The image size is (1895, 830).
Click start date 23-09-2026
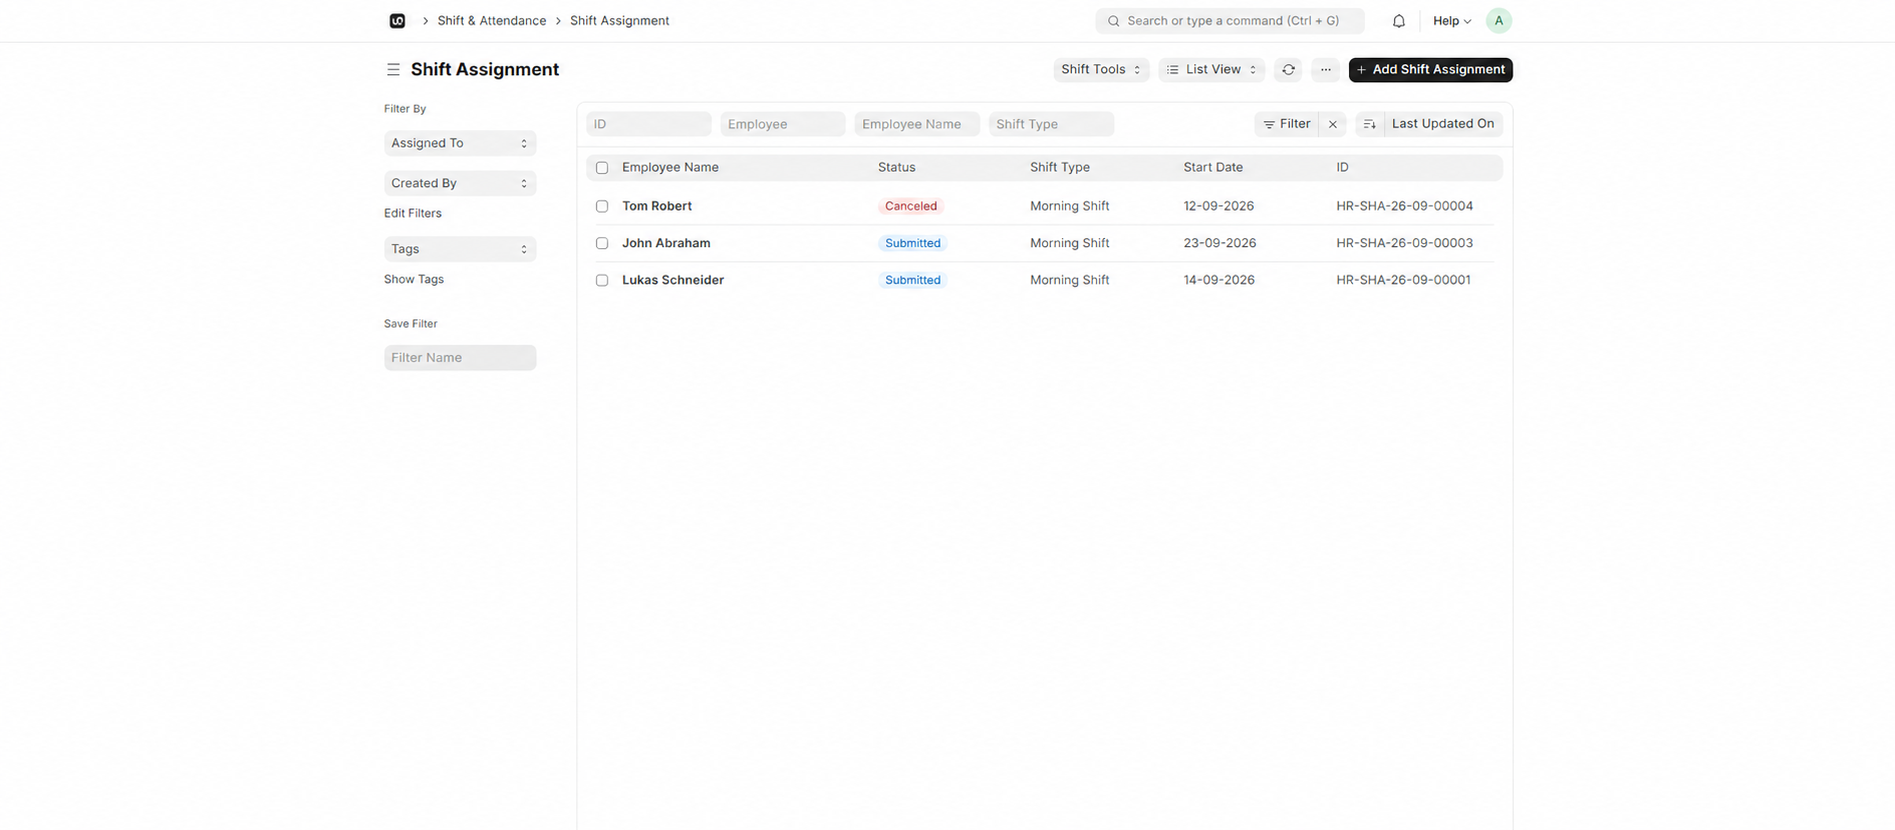[1220, 243]
